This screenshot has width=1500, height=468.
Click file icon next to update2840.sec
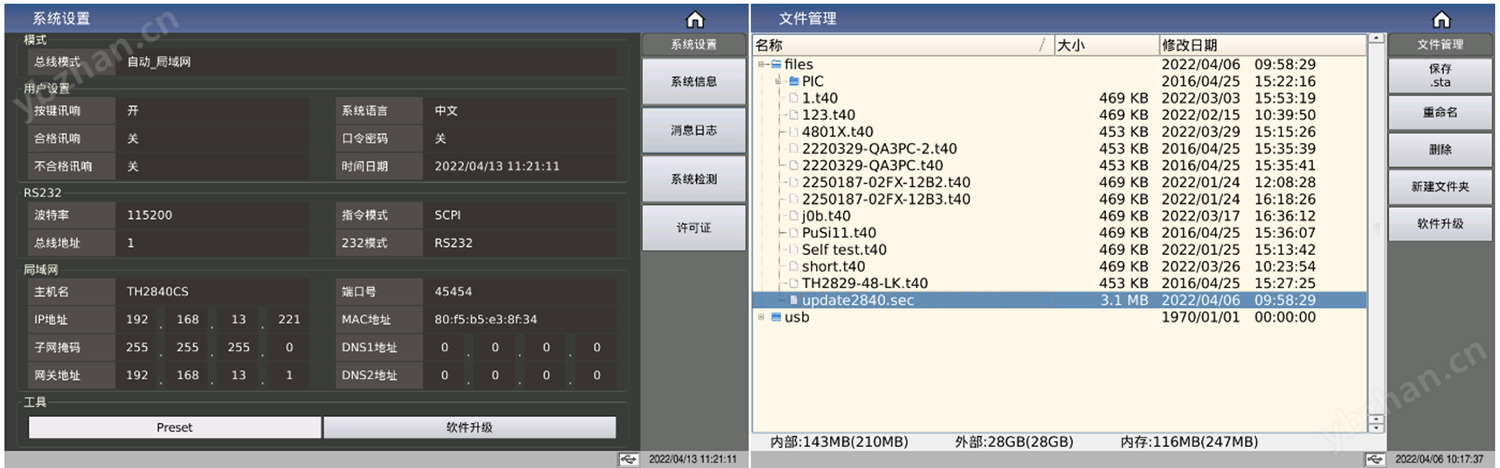[794, 300]
